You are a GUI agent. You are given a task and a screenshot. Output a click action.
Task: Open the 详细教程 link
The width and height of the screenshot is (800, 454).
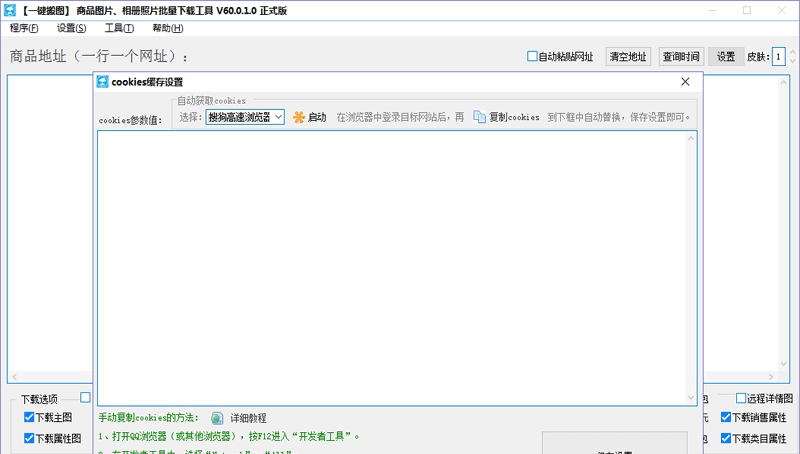pyautogui.click(x=248, y=418)
